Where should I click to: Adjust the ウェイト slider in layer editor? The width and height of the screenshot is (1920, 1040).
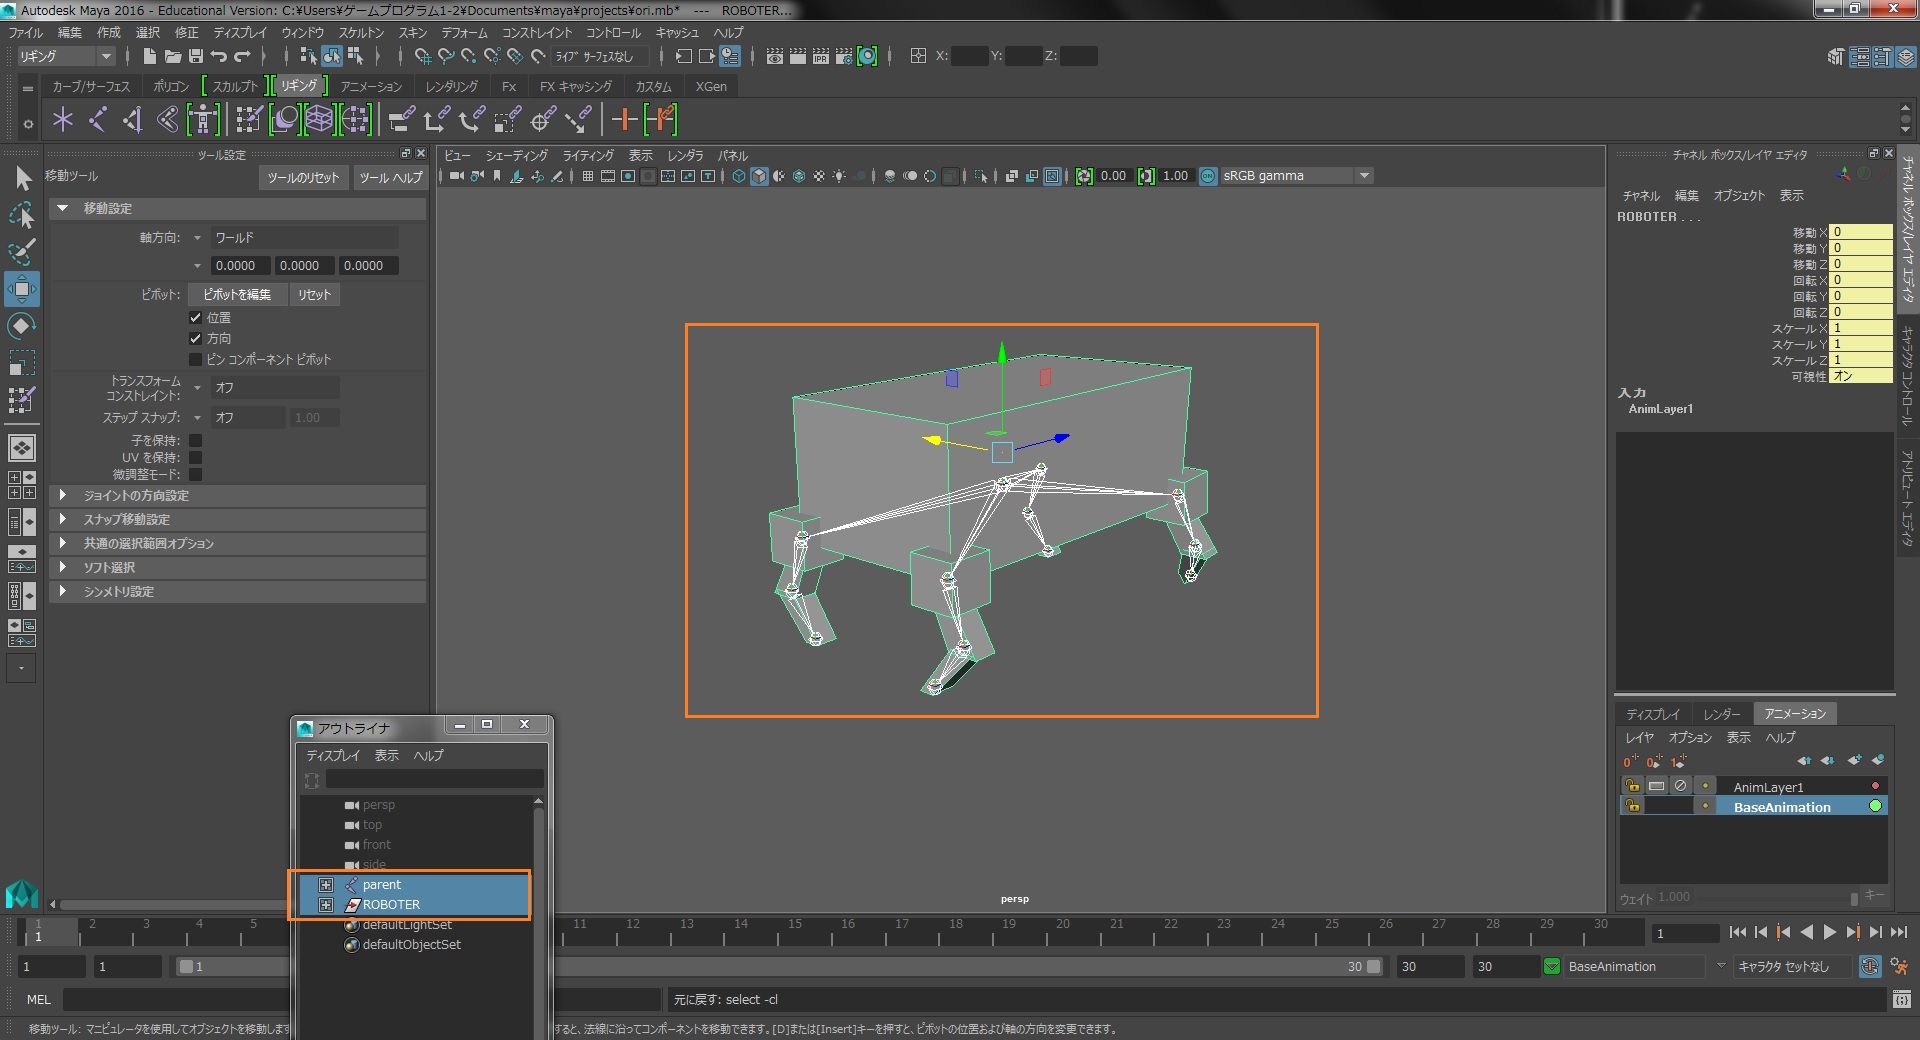click(1854, 898)
